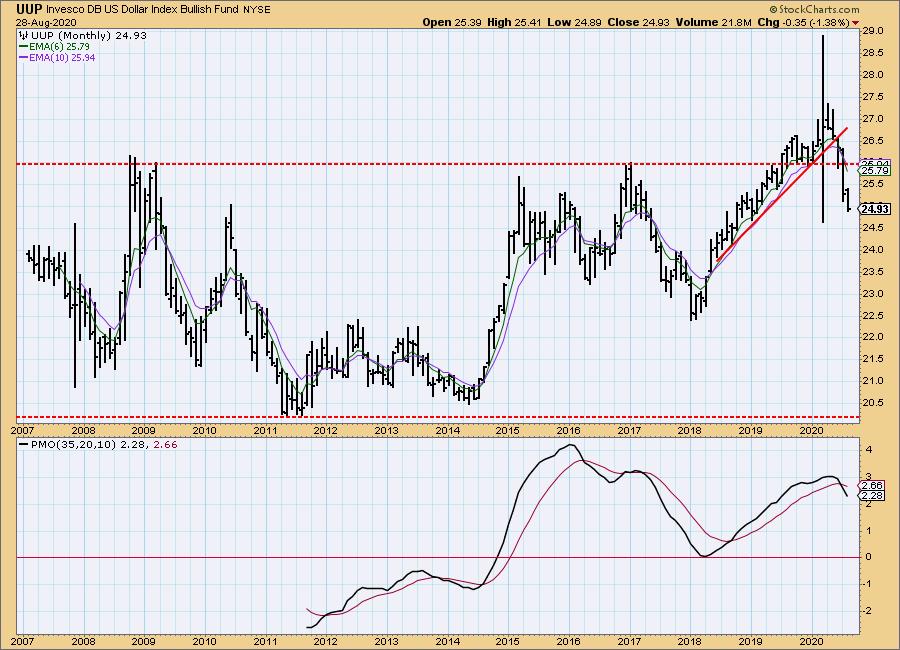
Task: Click the Volume 21.8M value
Action: point(713,22)
